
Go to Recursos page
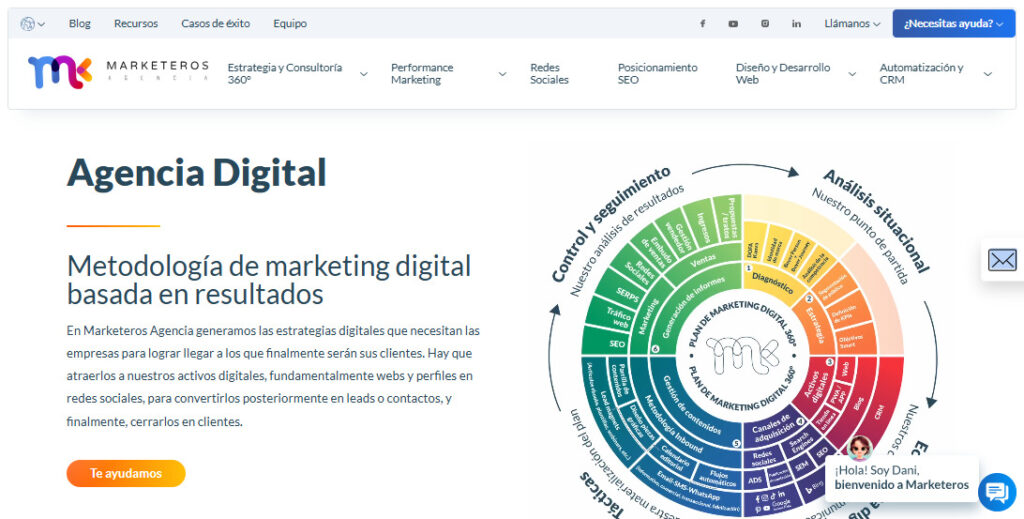(136, 24)
